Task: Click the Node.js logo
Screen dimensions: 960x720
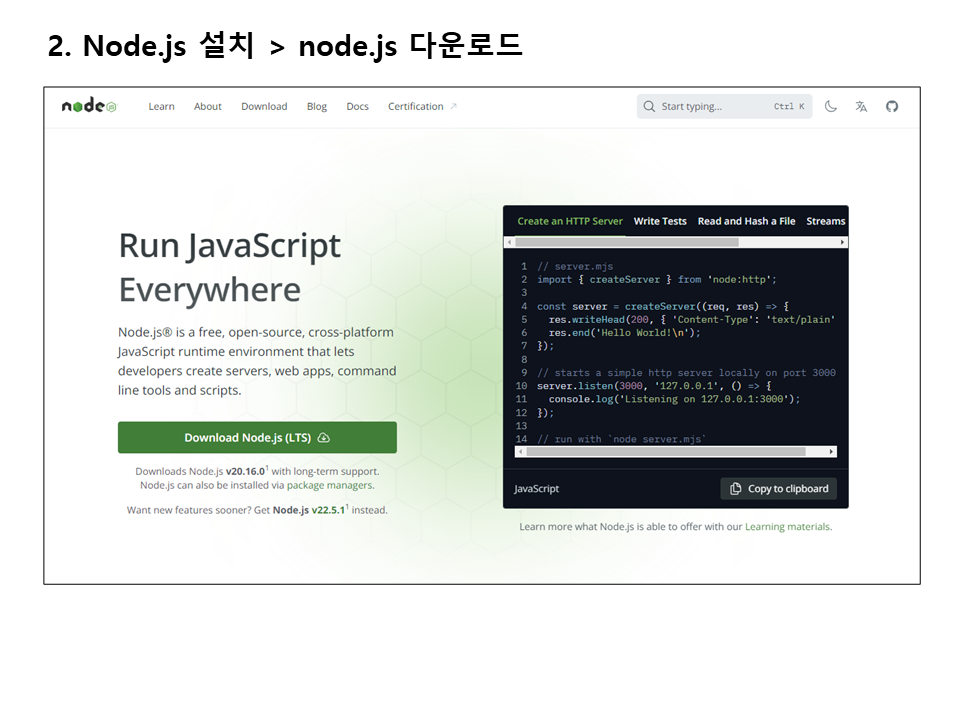Action: click(89, 106)
